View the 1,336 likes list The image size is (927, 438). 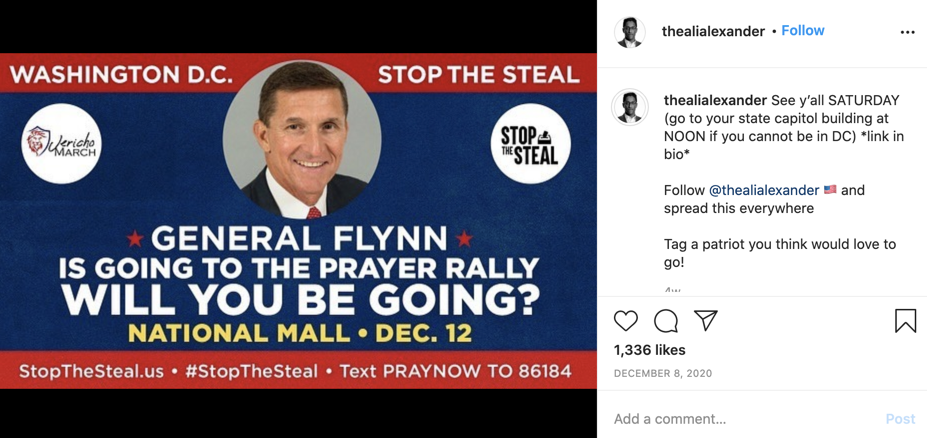click(x=650, y=350)
